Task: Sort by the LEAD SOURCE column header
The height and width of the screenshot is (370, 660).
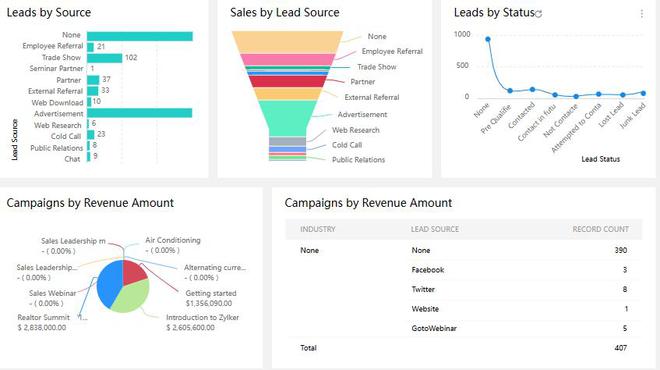Action: (x=435, y=229)
